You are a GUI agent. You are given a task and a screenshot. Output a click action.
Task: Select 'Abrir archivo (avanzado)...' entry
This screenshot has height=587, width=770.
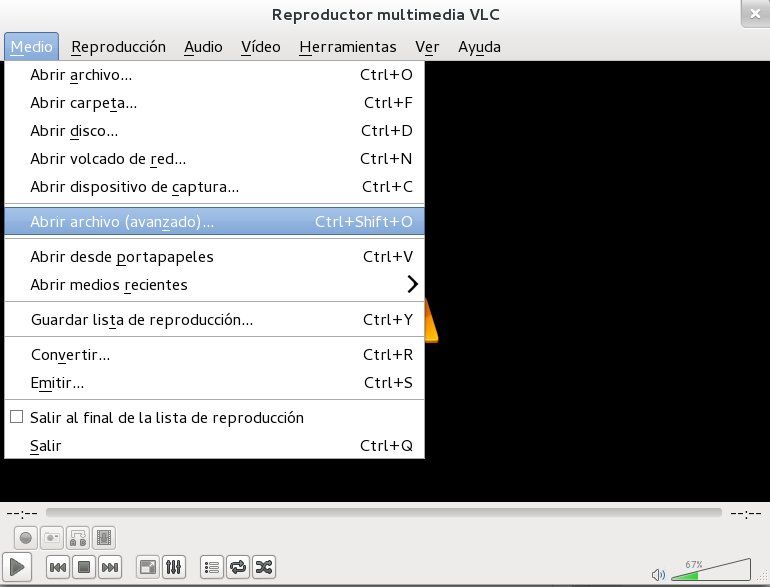pyautogui.click(x=215, y=222)
